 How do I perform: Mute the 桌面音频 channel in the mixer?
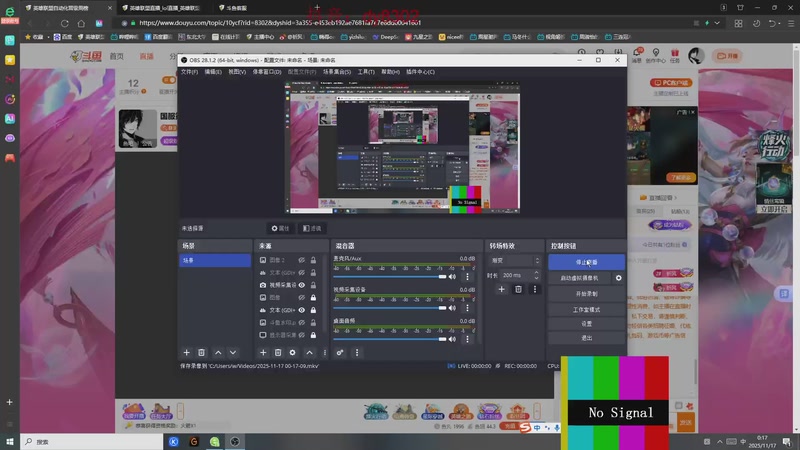(452, 339)
